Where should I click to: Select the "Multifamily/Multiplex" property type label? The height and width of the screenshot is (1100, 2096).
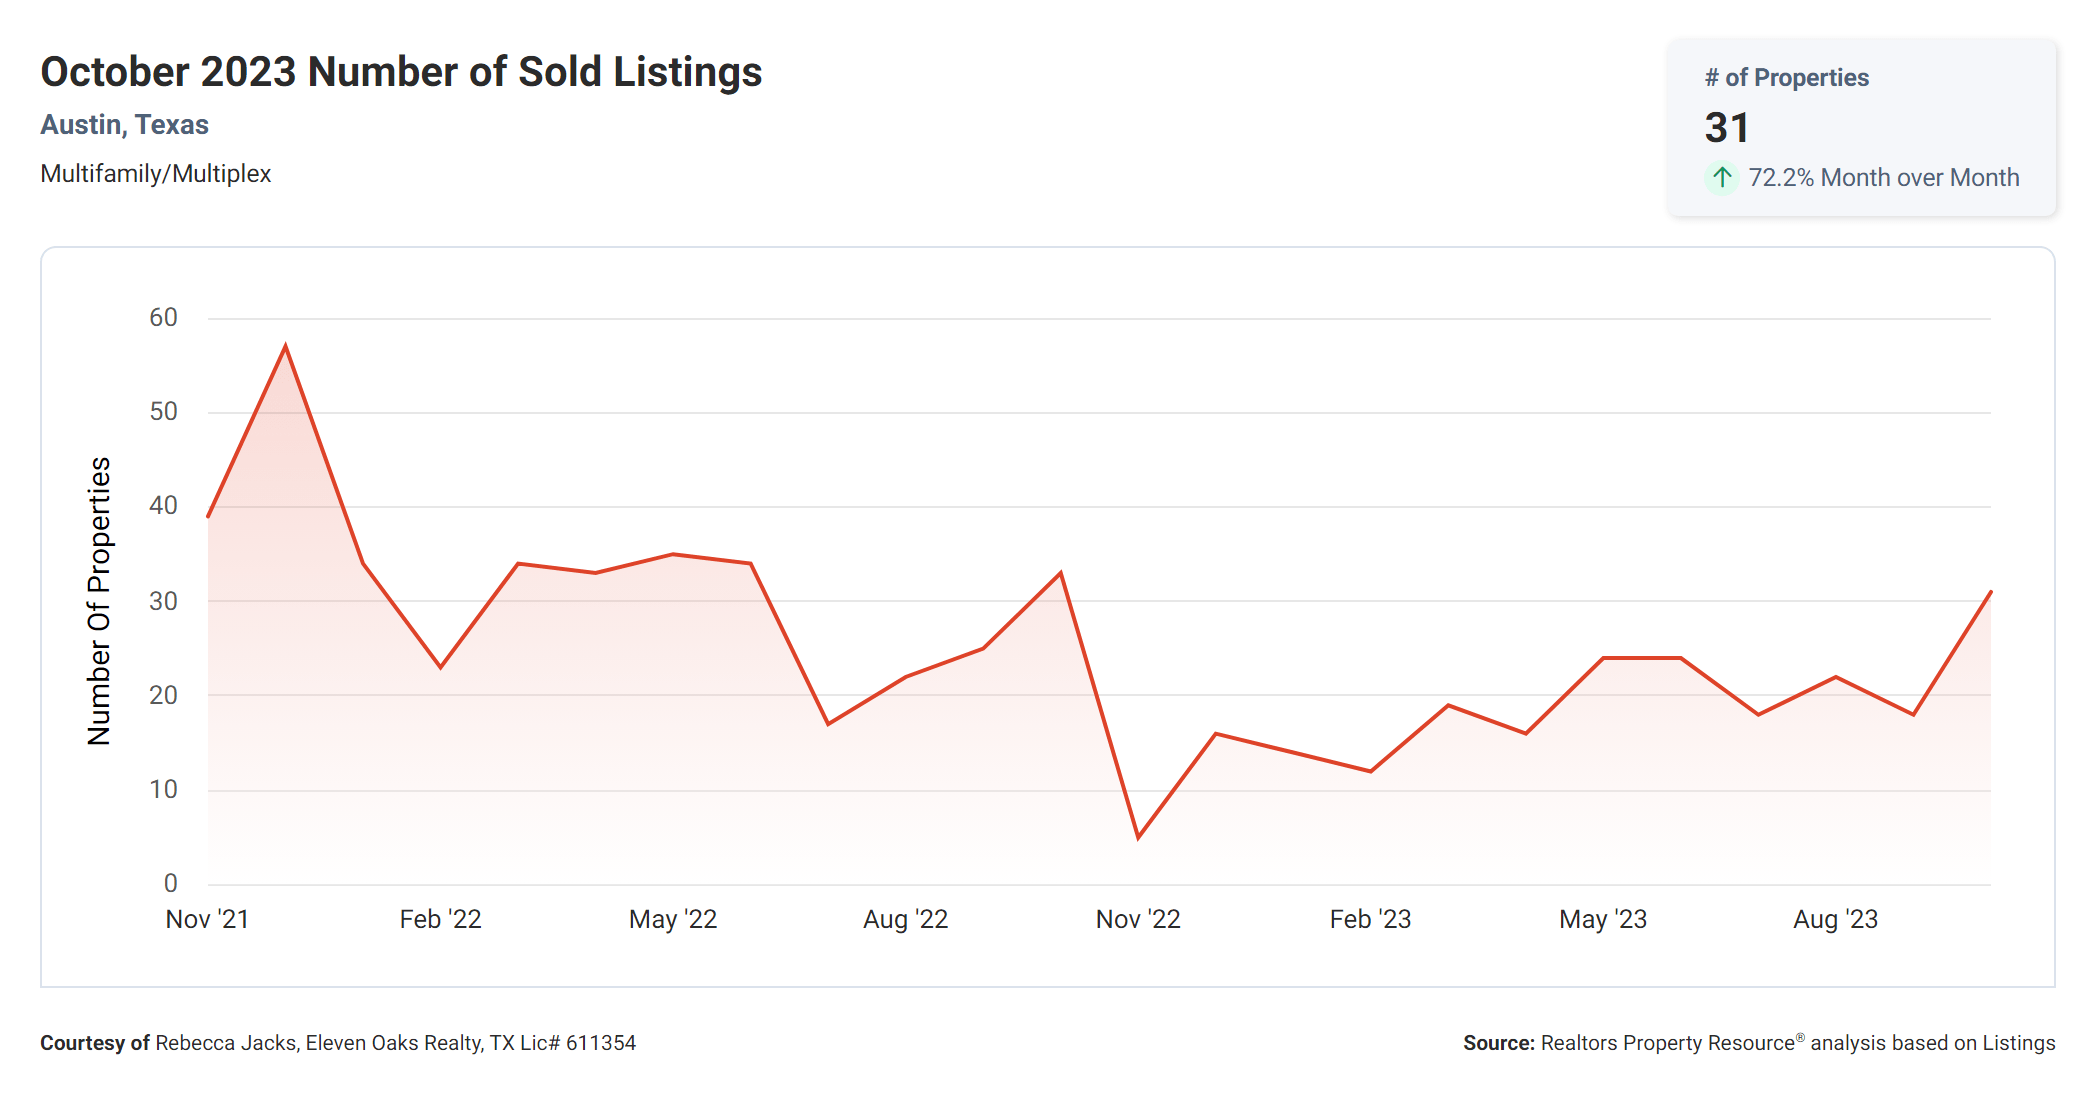tap(155, 174)
